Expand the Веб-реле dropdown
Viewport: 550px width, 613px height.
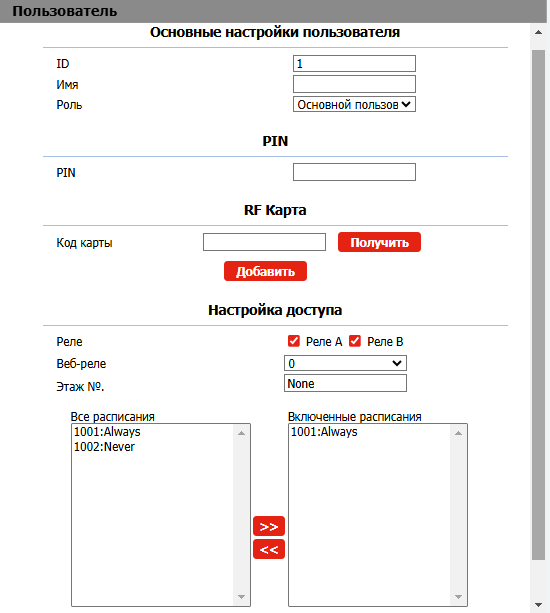(345, 363)
